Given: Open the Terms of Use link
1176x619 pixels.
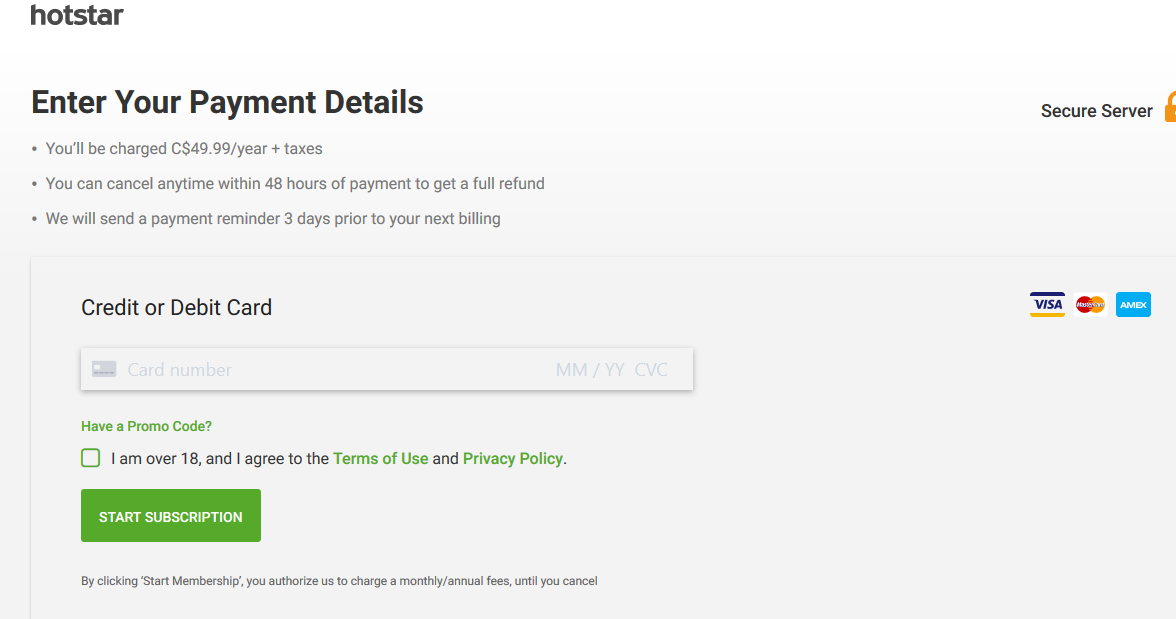Looking at the screenshot, I should pyautogui.click(x=380, y=458).
